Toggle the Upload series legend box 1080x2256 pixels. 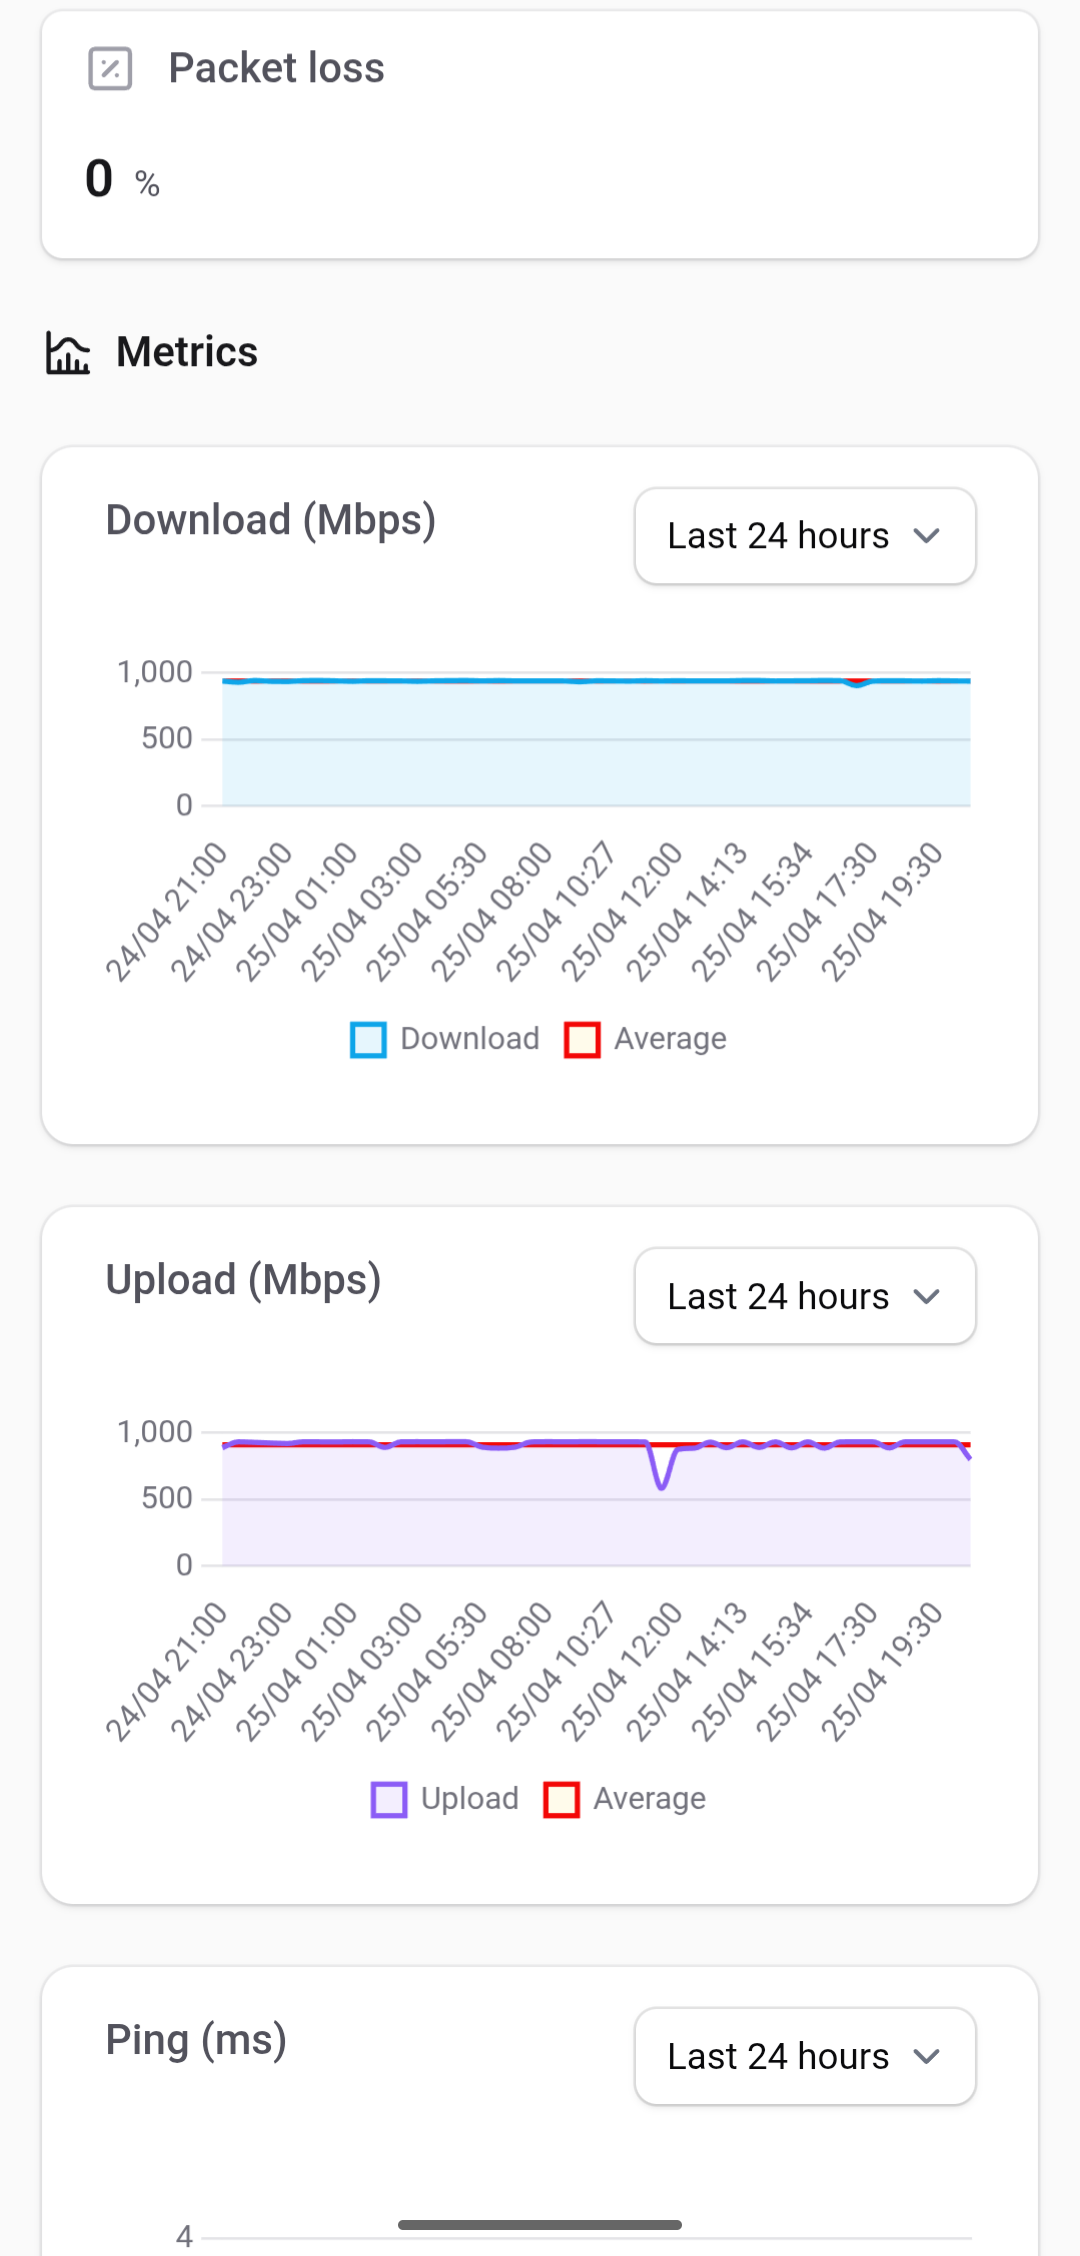(x=389, y=1799)
